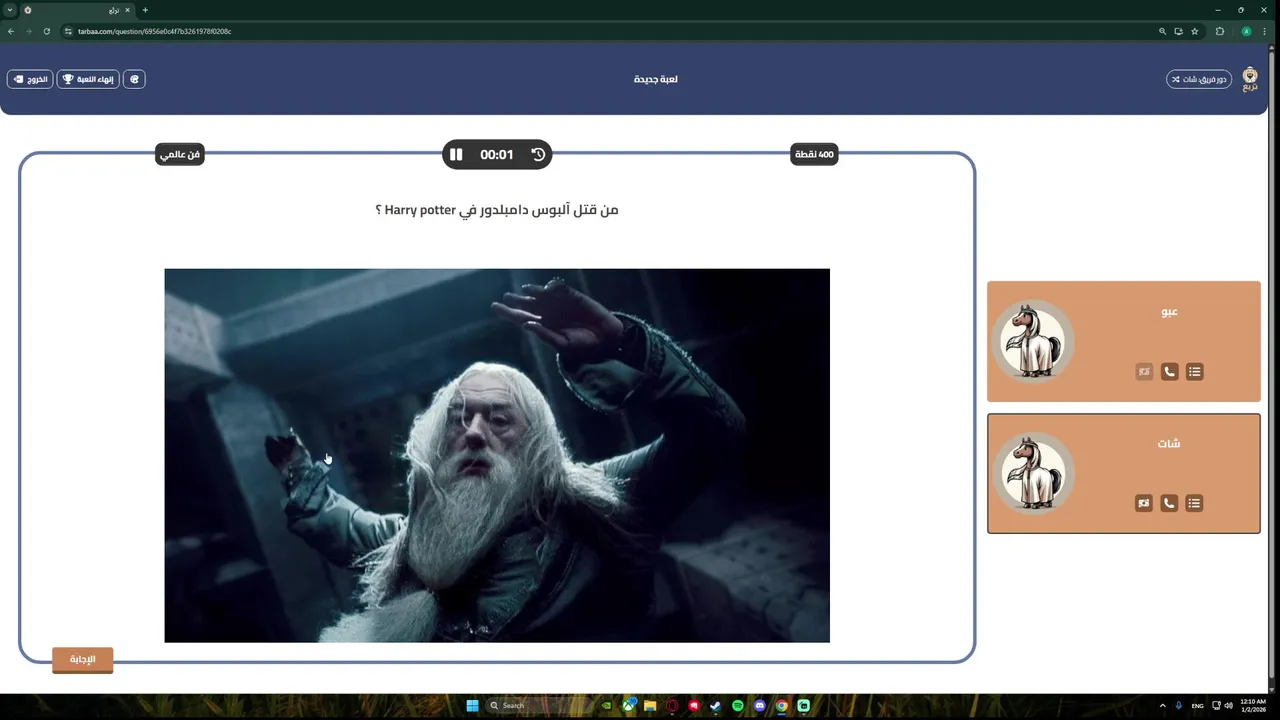Bookmark this page with the star icon
The width and height of the screenshot is (1280, 720).
click(x=1194, y=31)
